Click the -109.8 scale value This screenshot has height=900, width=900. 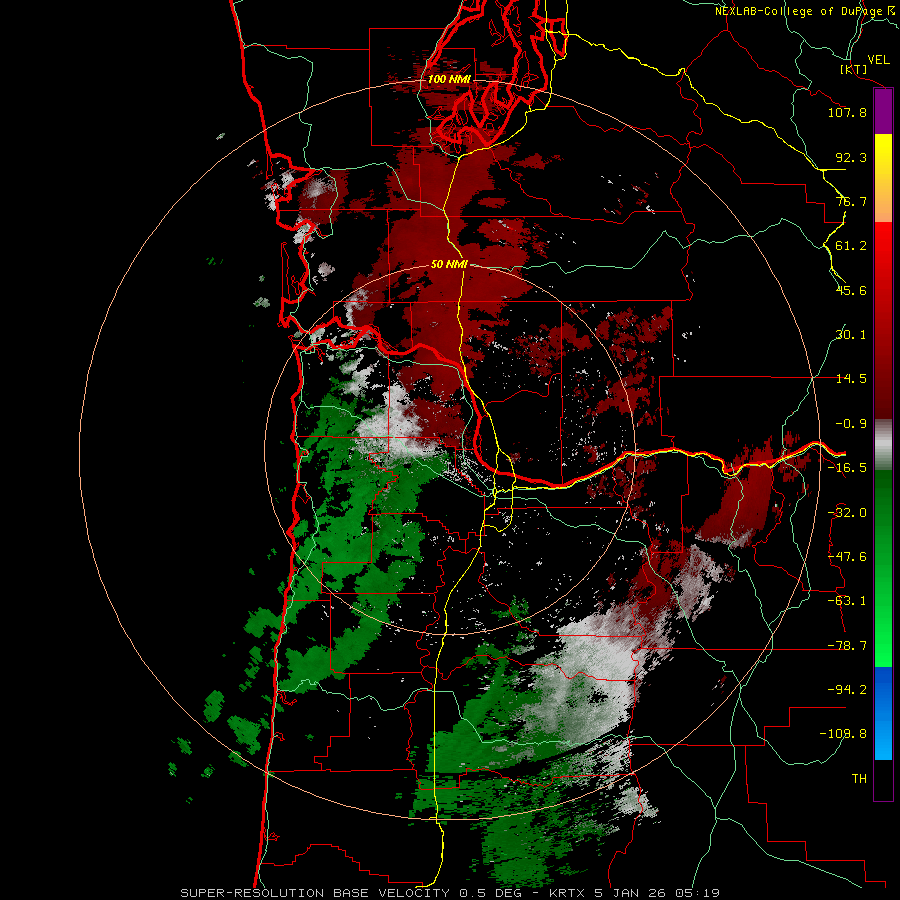(x=843, y=734)
